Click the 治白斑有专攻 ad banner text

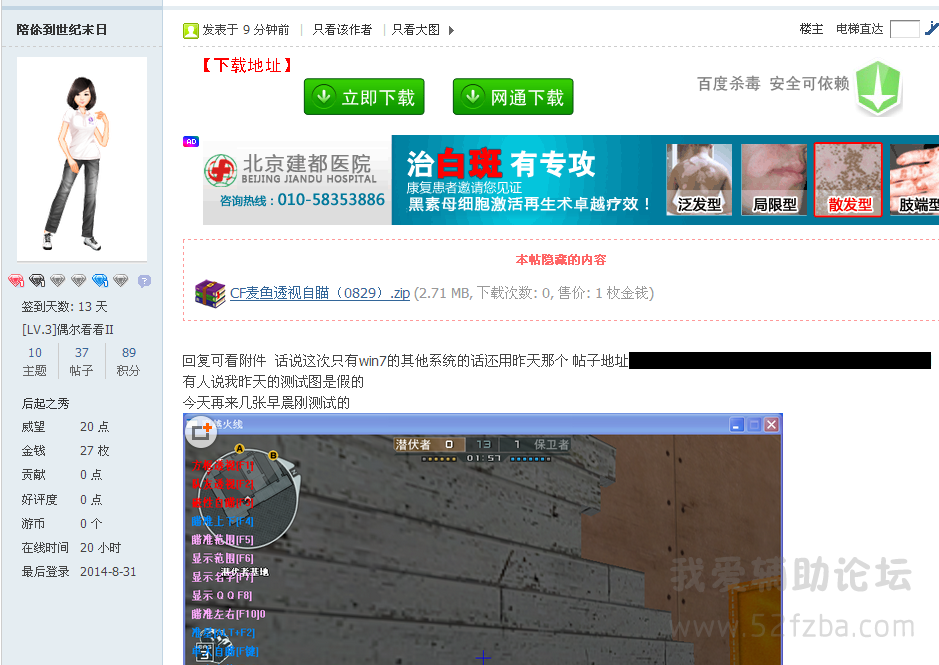click(501, 164)
